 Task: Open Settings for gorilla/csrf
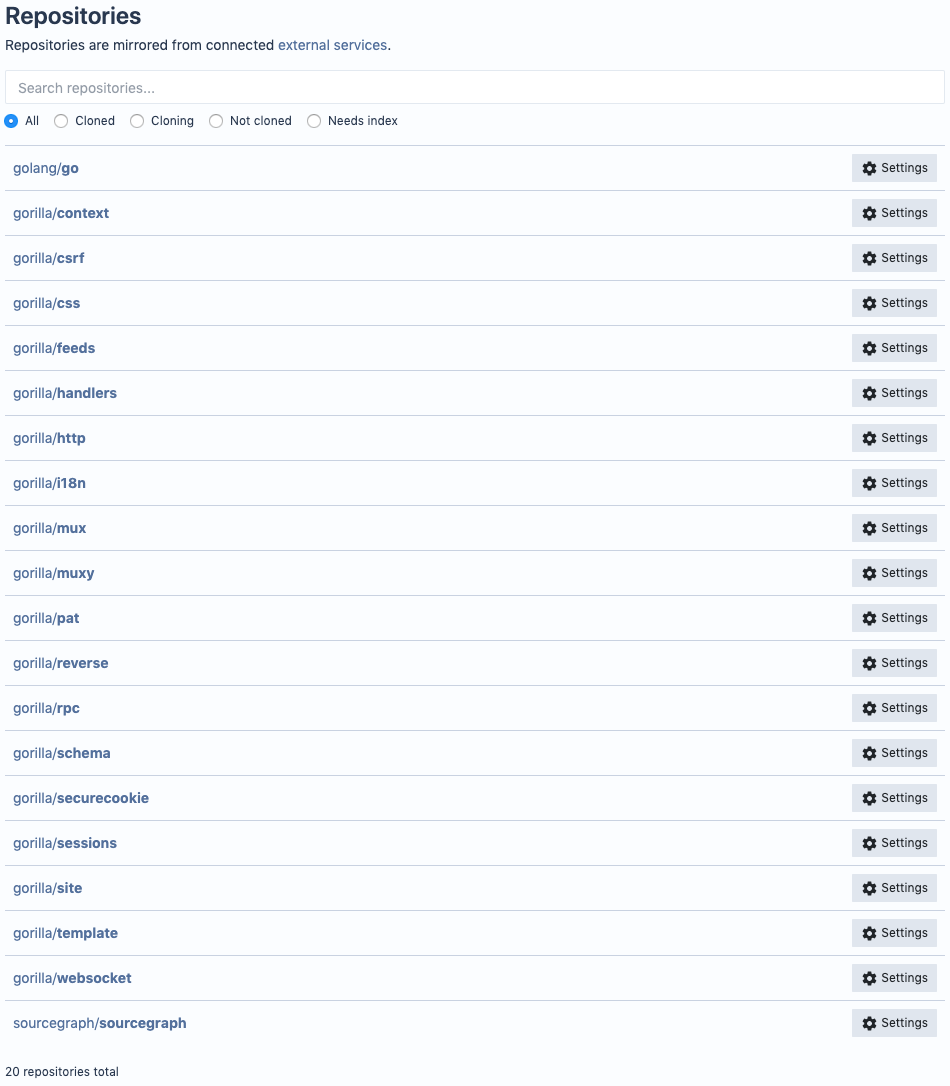(894, 258)
